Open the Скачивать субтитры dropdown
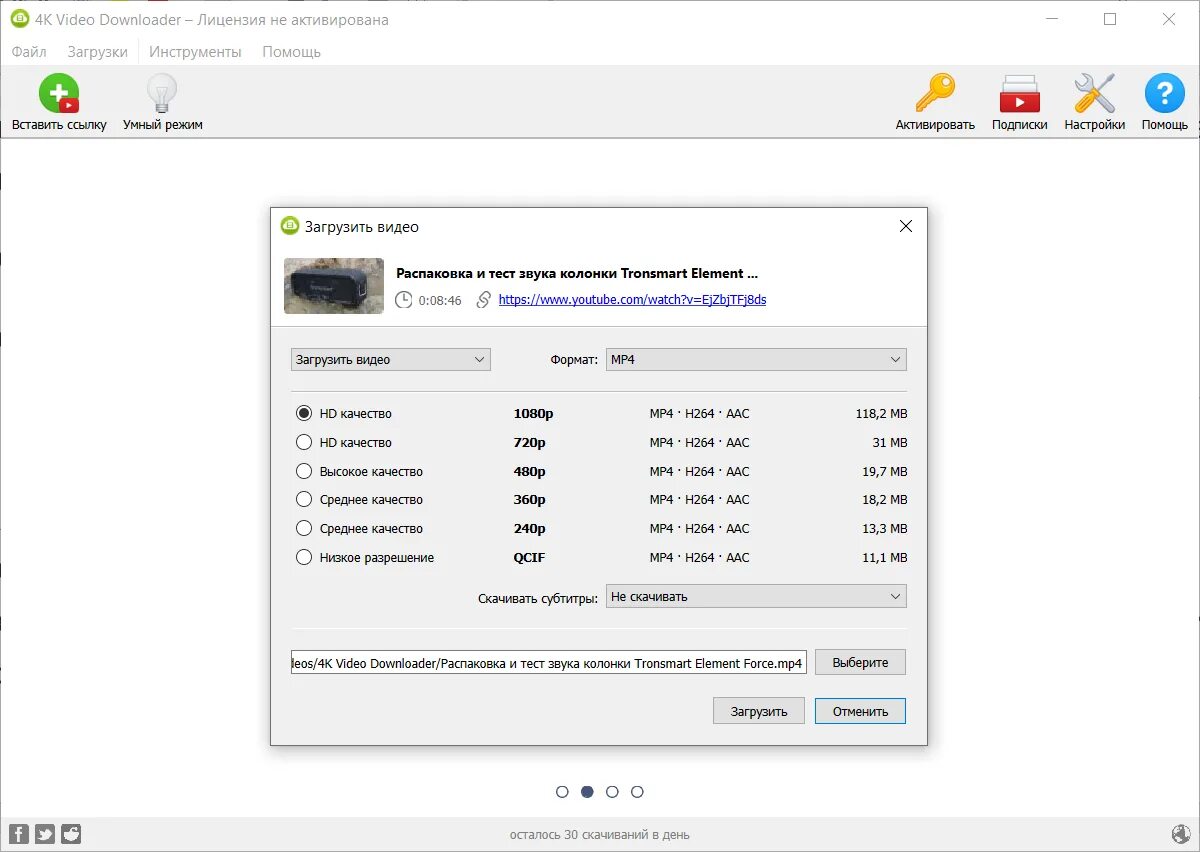1200x852 pixels. pos(756,596)
